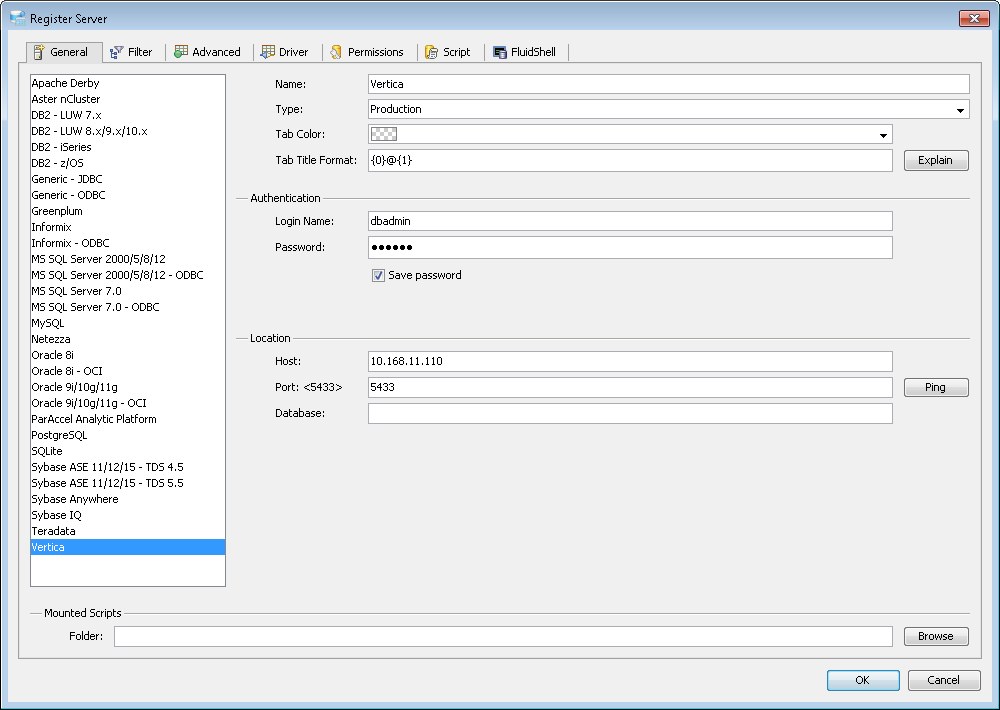
Task: Open the Advanced tab
Action: click(x=208, y=52)
